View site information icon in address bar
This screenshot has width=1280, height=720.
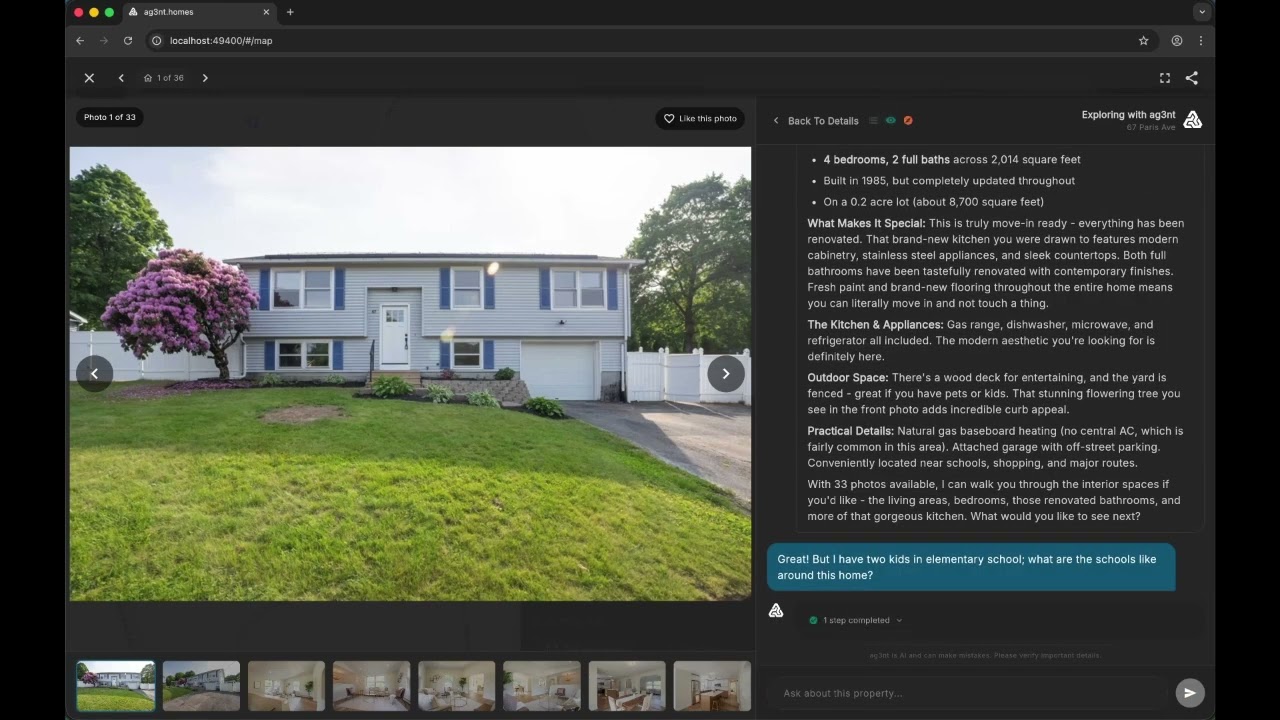pyautogui.click(x=157, y=41)
